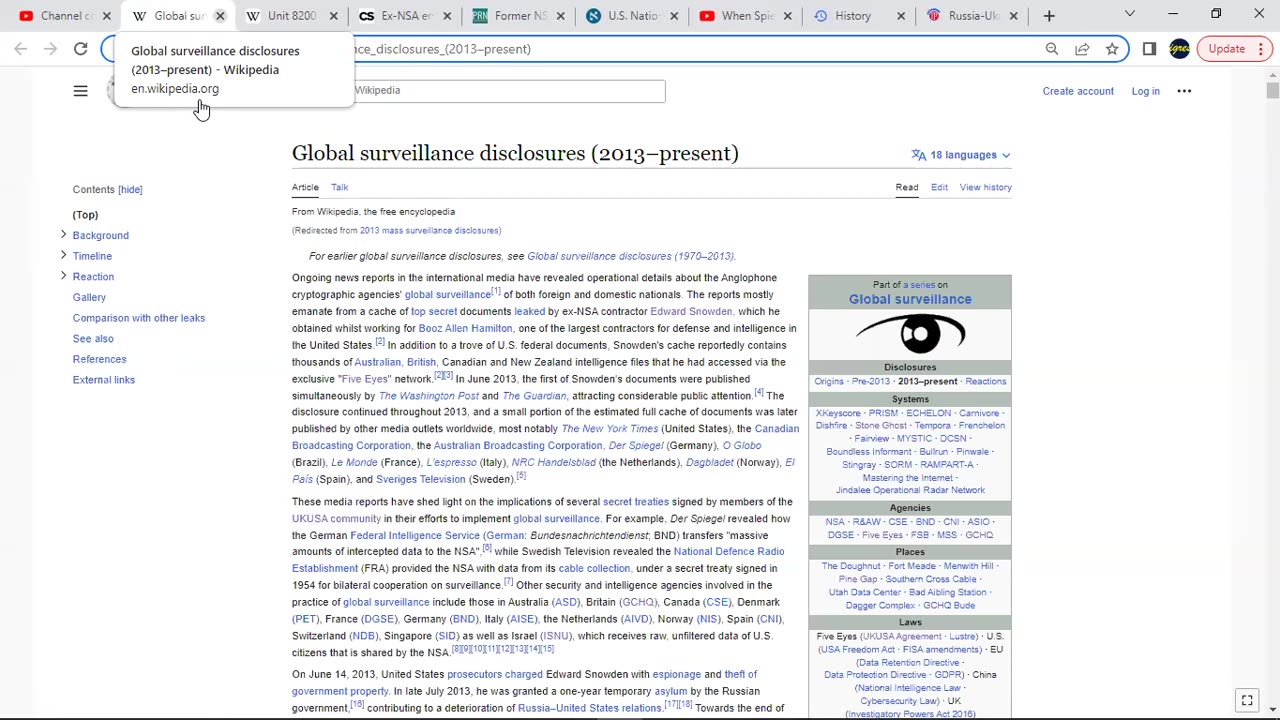Image resolution: width=1280 pixels, height=720 pixels.
Task: Open Create account link
Action: pyautogui.click(x=1078, y=91)
